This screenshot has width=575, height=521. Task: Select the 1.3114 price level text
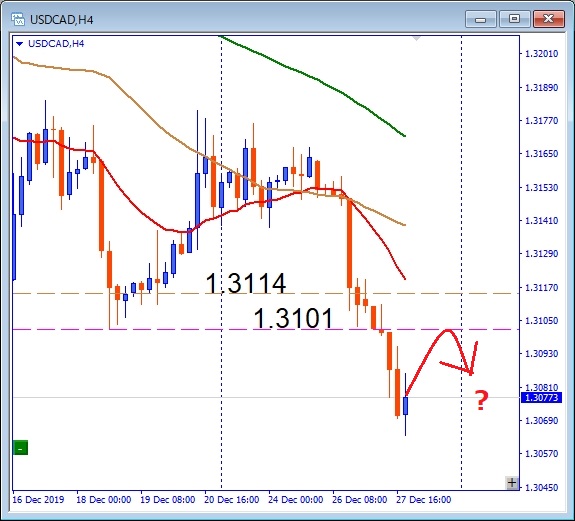[x=246, y=283]
